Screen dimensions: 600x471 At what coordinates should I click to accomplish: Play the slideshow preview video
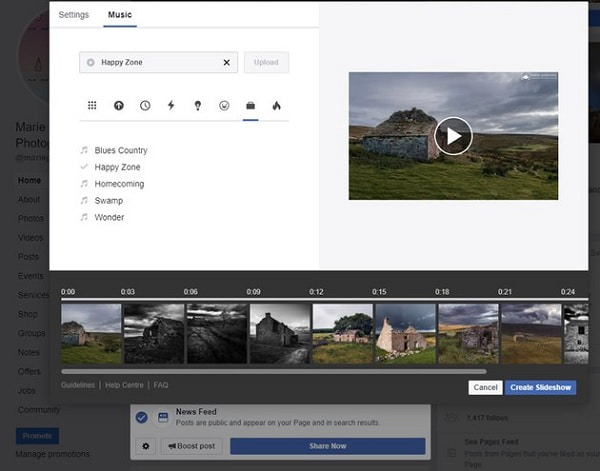453,136
